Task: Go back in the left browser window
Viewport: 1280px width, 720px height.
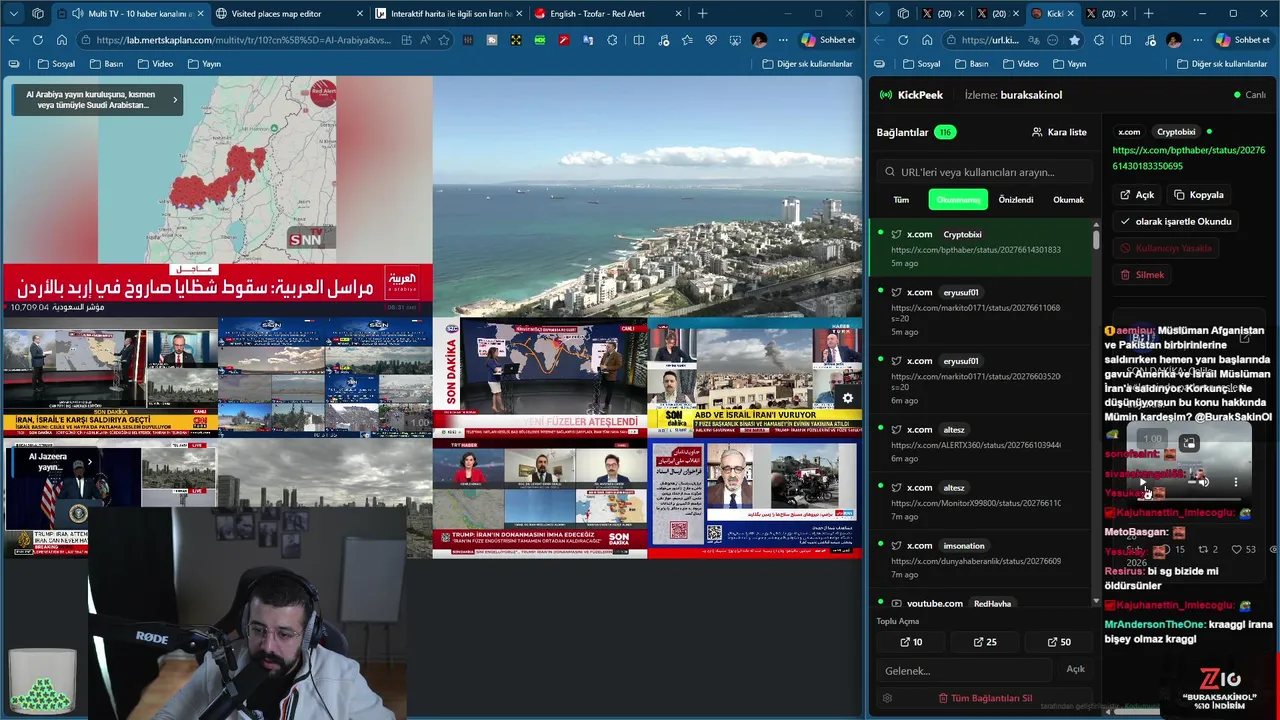Action: (x=13, y=40)
